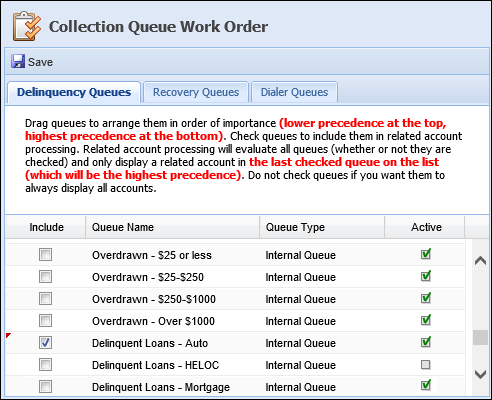Click the red flag marker beside Delinquent Loans - Auto

click(x=8, y=335)
